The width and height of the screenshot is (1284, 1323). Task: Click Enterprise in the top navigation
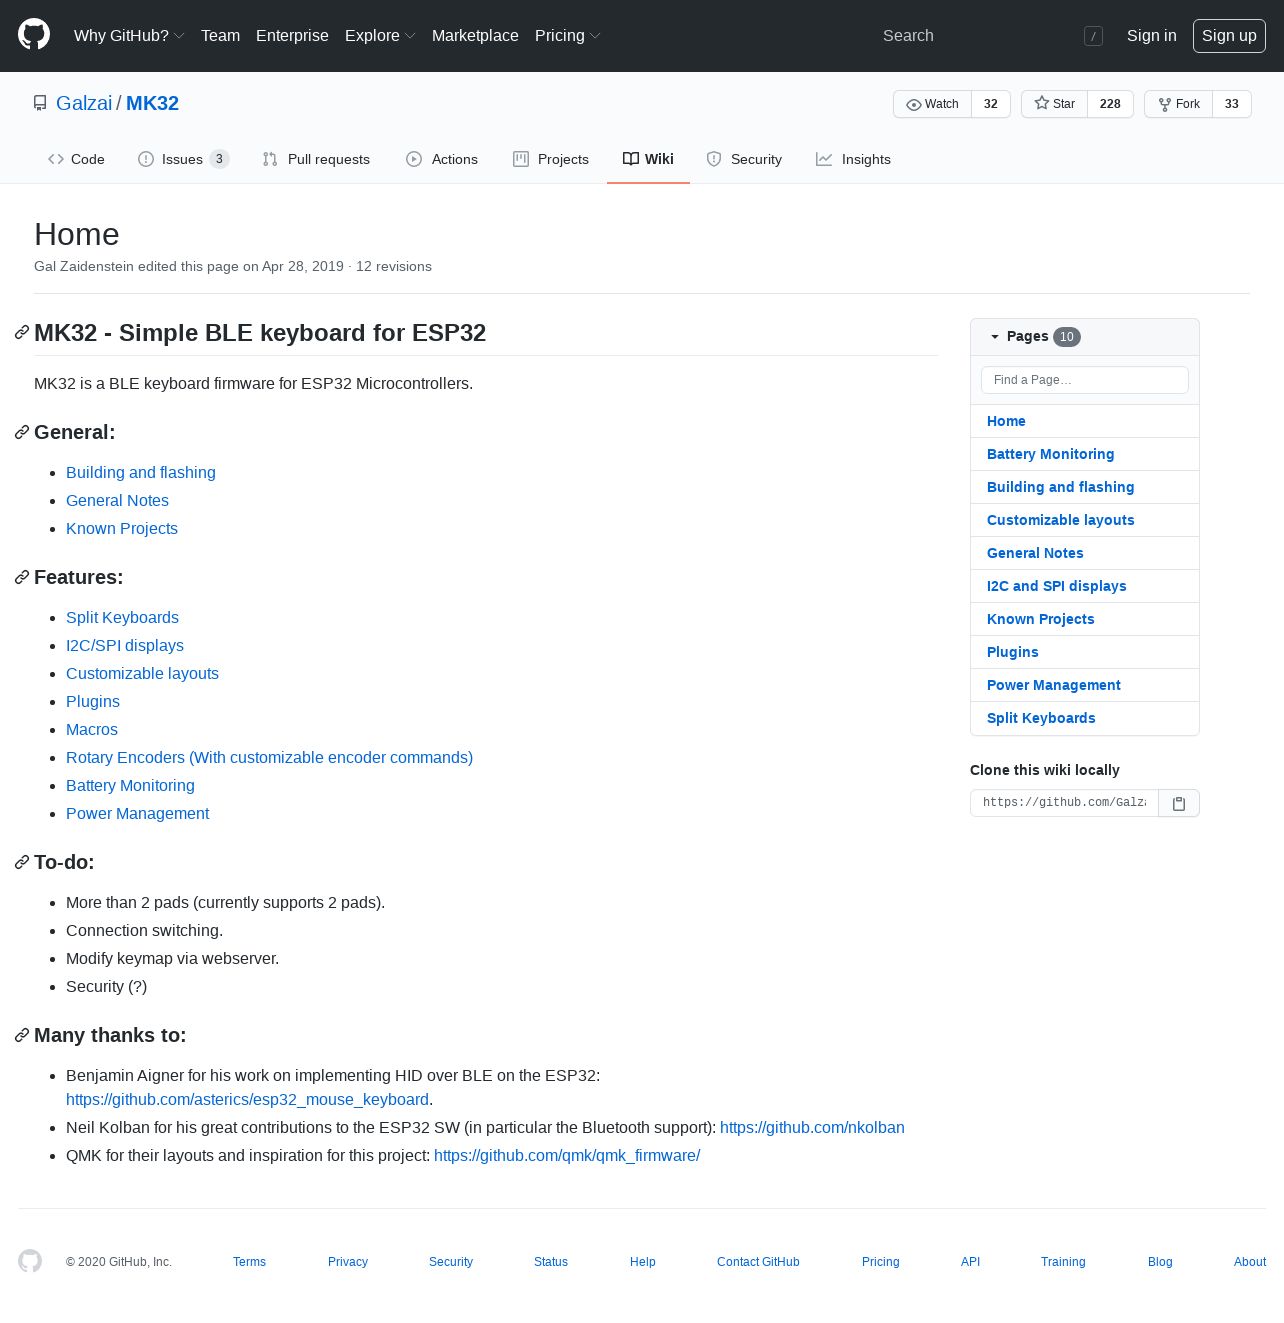click(x=292, y=35)
